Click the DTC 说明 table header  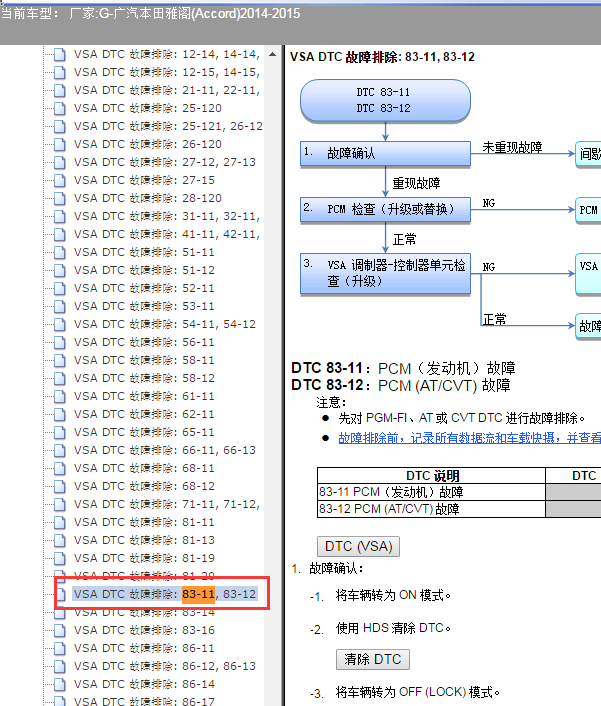tap(431, 475)
